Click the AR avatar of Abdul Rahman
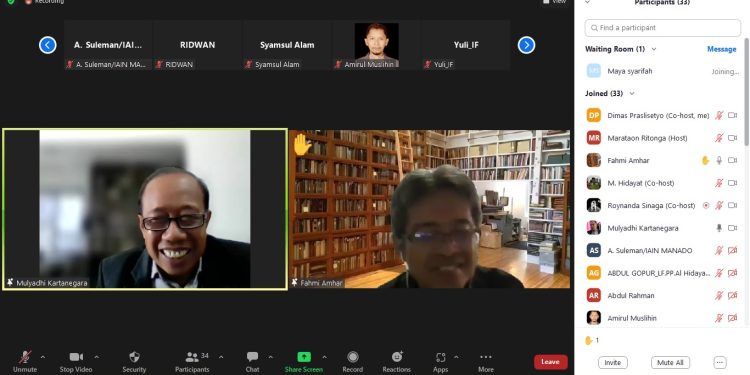The height and width of the screenshot is (375, 750). [594, 295]
